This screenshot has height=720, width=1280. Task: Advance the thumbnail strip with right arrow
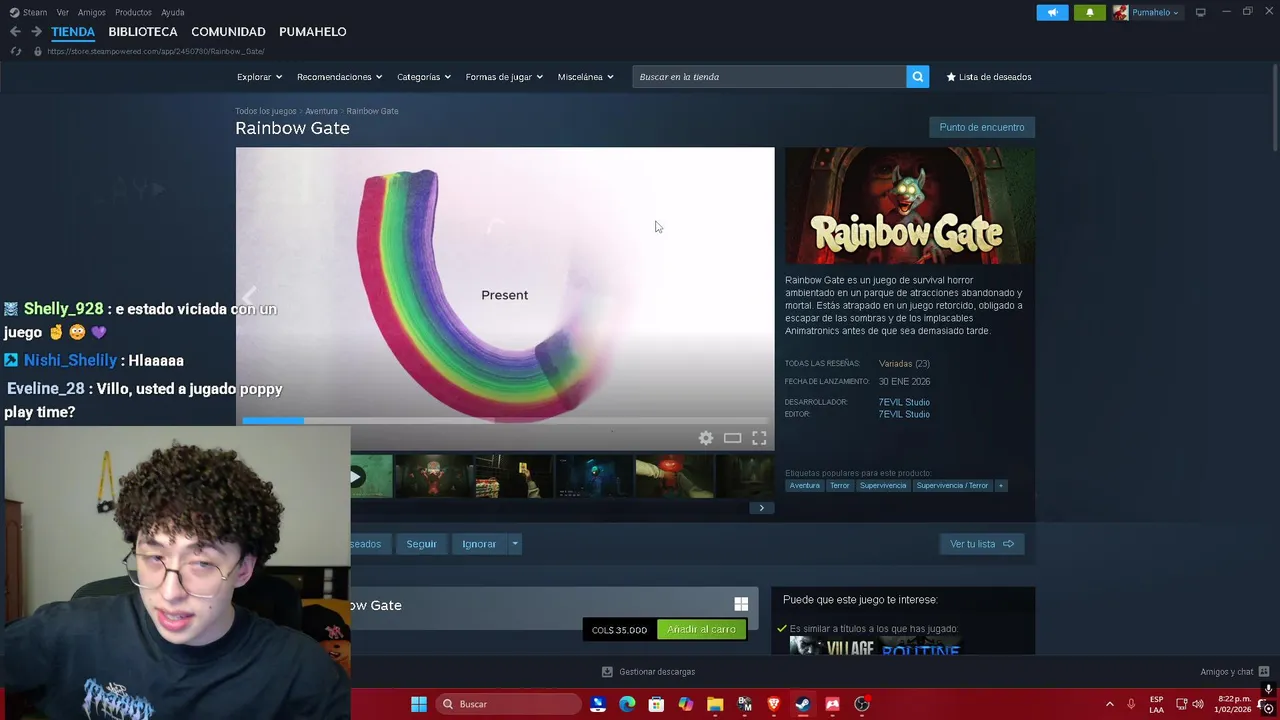coord(761,508)
